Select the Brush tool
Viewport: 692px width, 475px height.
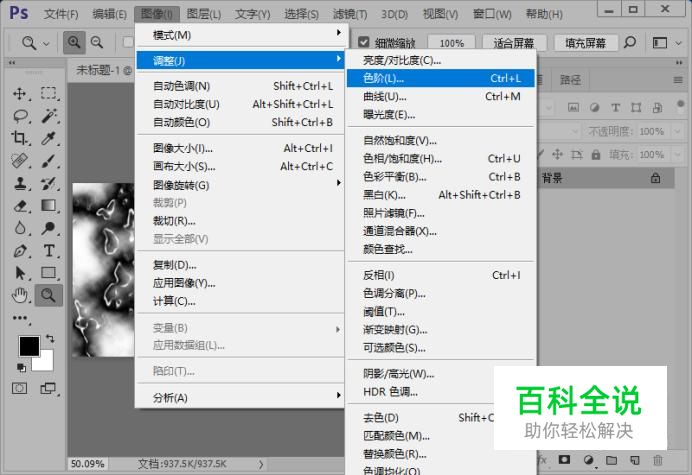pyautogui.click(x=49, y=161)
